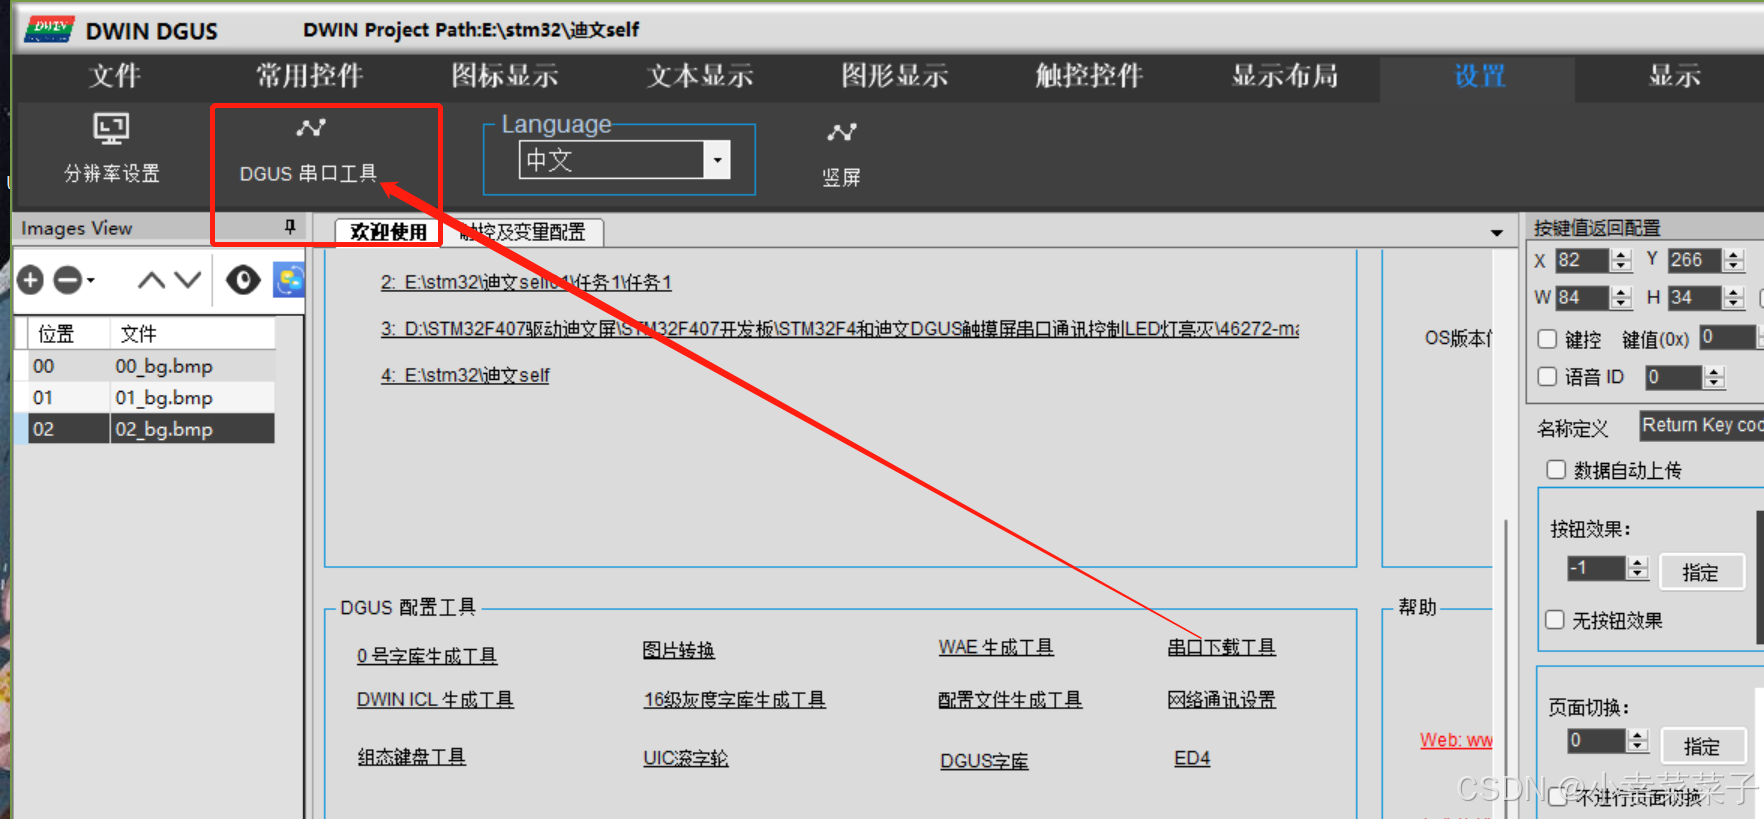Image resolution: width=1764 pixels, height=819 pixels.
Task: Open the 常用控件 menu
Action: (309, 76)
